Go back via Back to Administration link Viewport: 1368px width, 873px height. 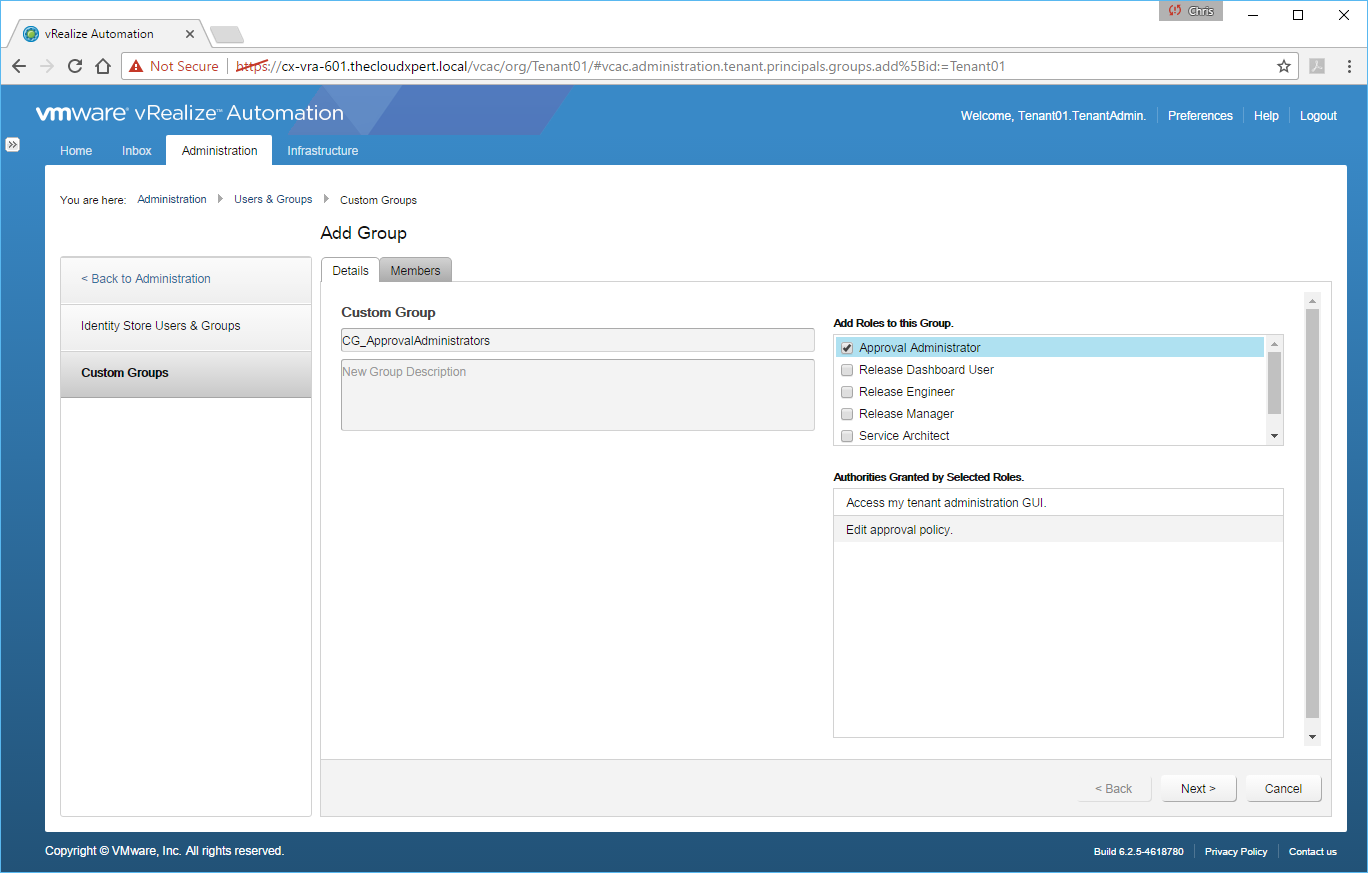[x=146, y=279]
